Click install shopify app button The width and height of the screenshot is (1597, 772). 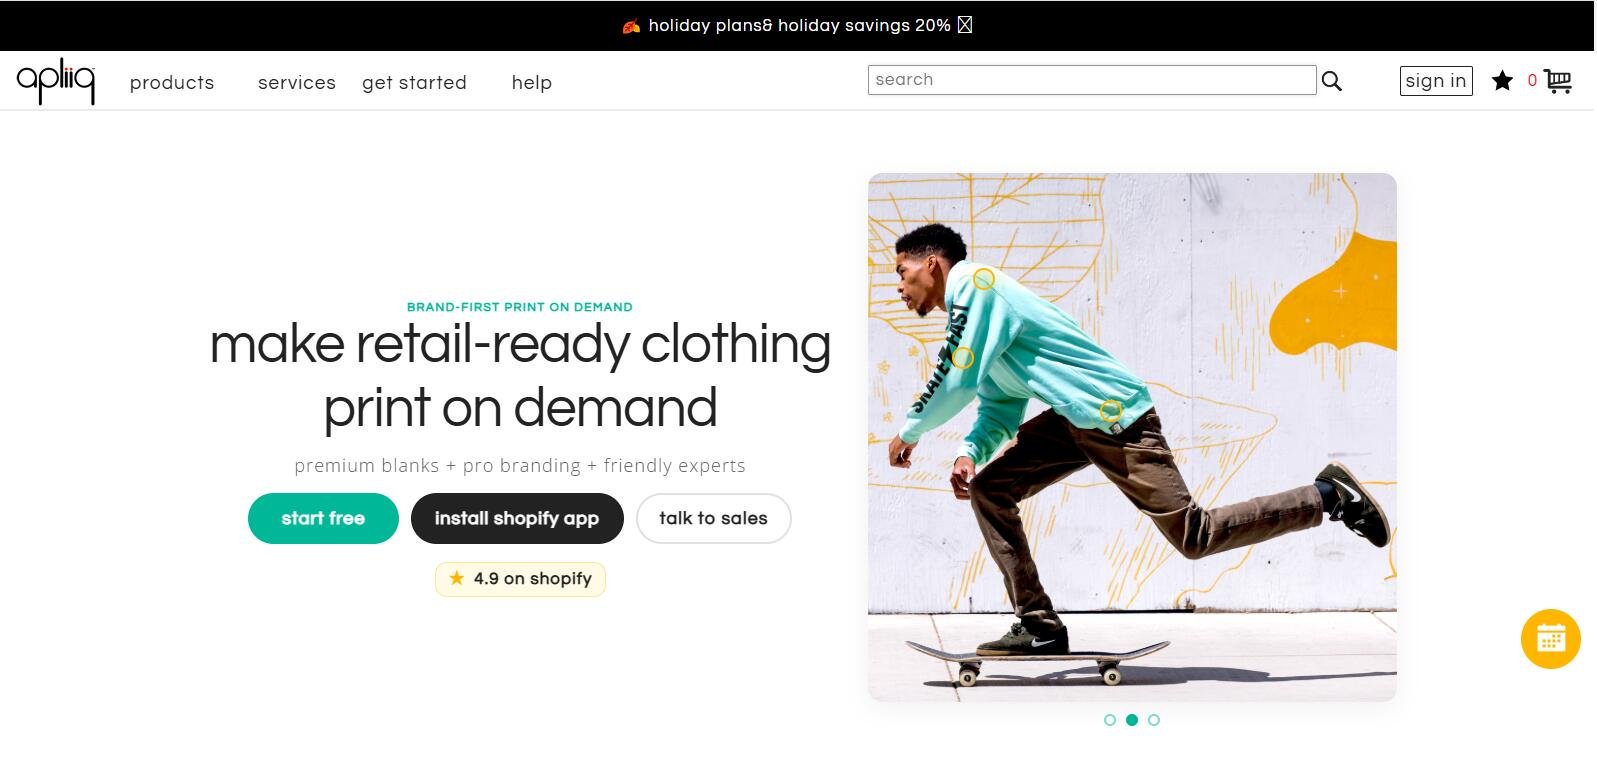tap(517, 518)
